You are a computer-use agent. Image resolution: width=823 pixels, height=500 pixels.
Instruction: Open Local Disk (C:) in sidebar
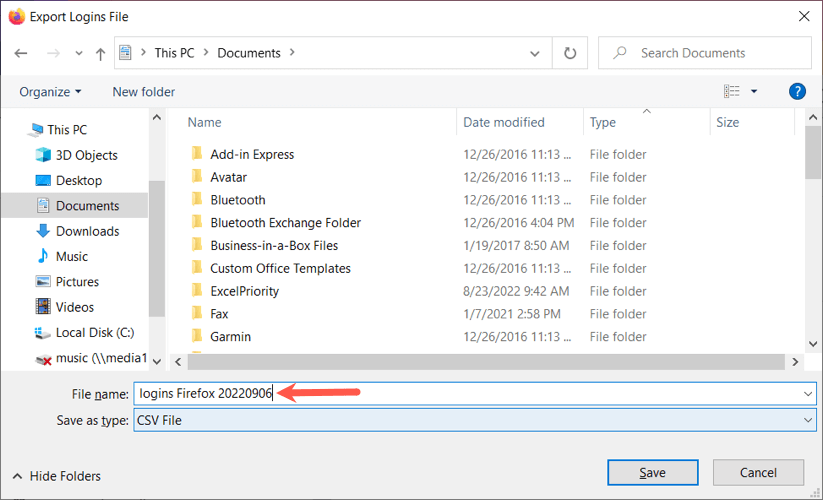pyautogui.click(x=94, y=332)
